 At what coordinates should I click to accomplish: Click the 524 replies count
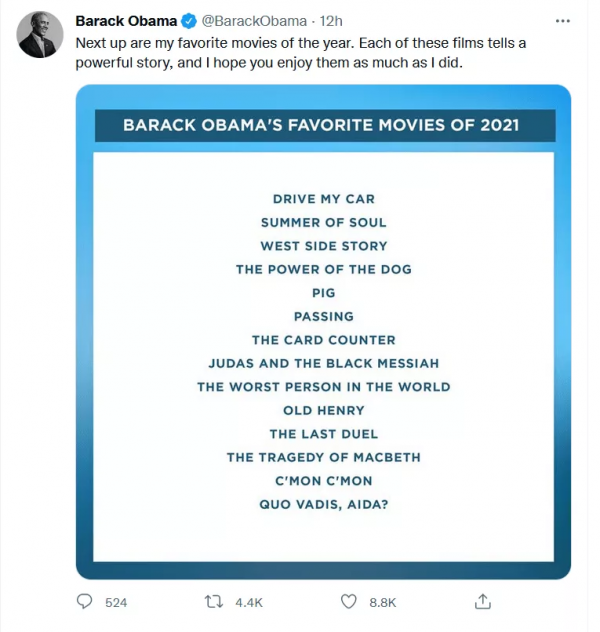116,602
